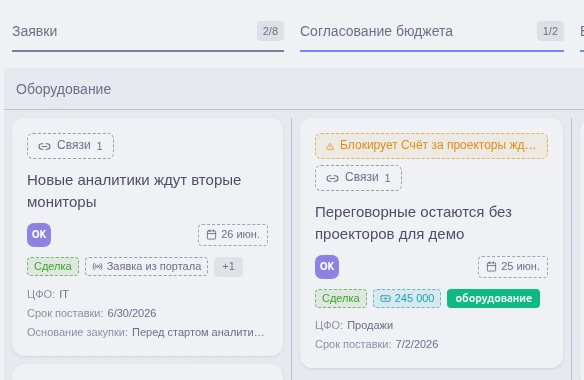Click the calendar icon beside 26 июн.
Screen dimensions: 584x380
point(211,235)
